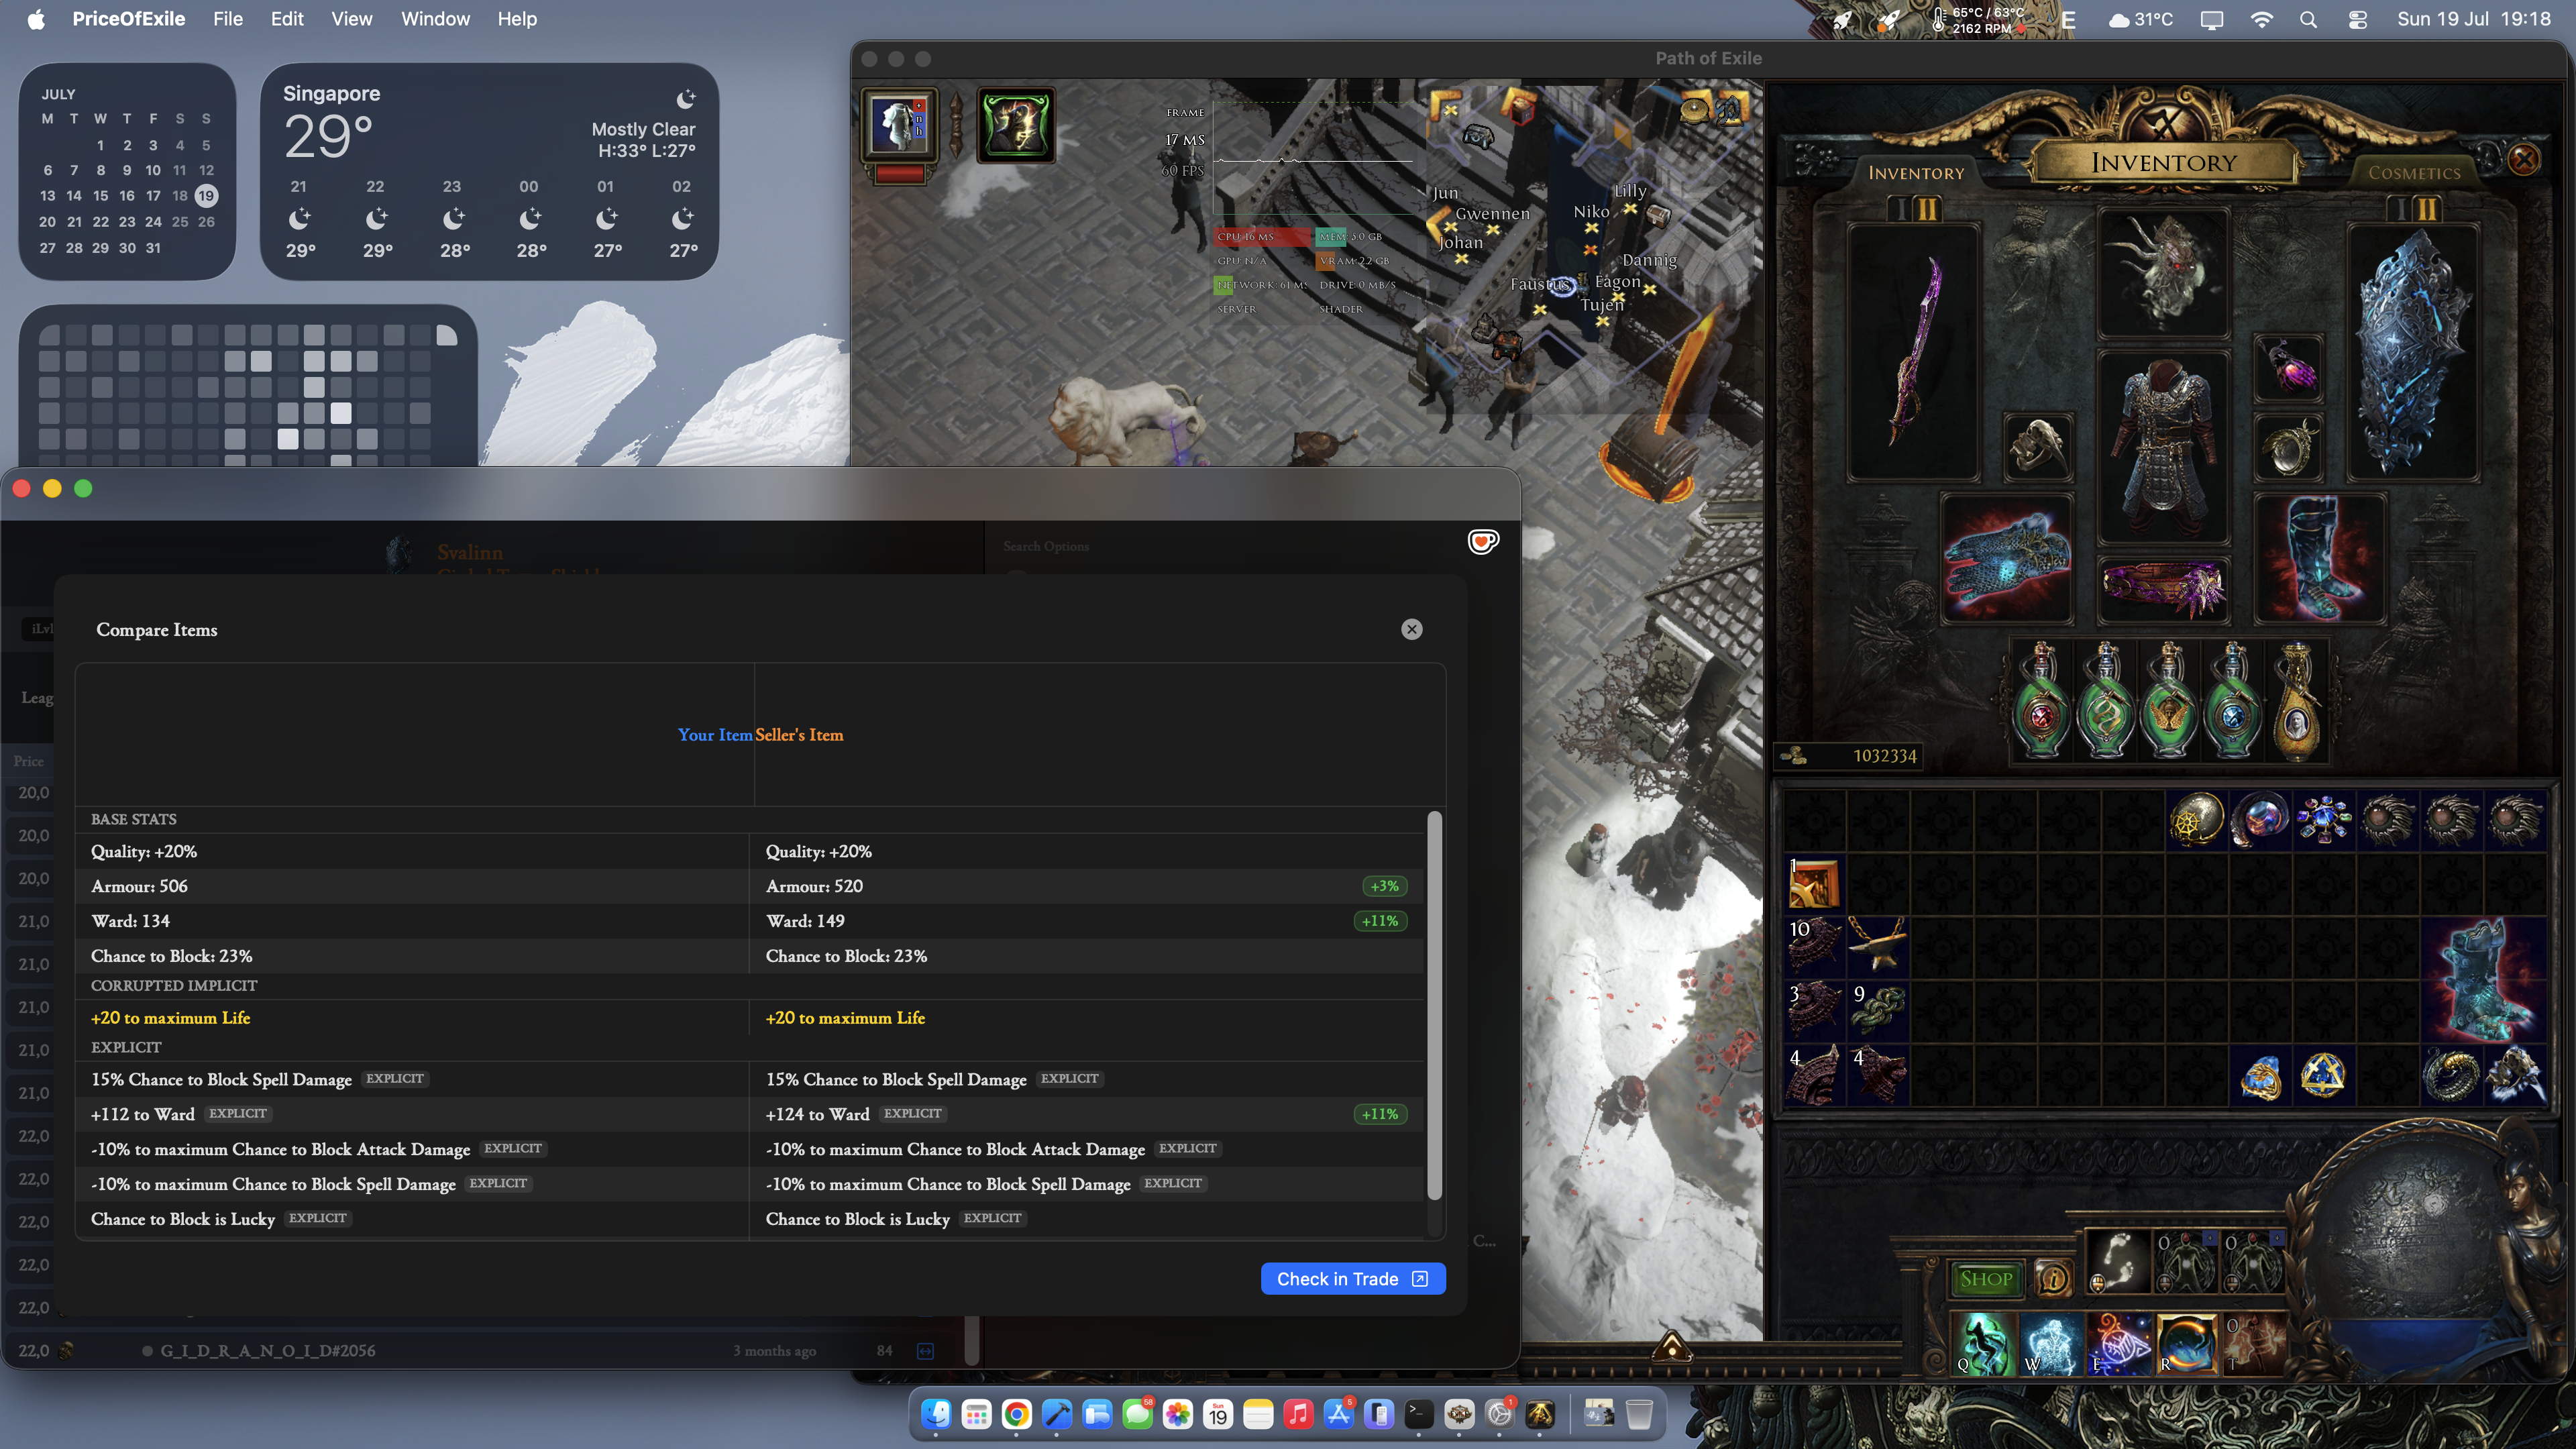Select the blue gem ring in inventory
Viewport: 2576px width, 1449px height.
(x=2260, y=1075)
